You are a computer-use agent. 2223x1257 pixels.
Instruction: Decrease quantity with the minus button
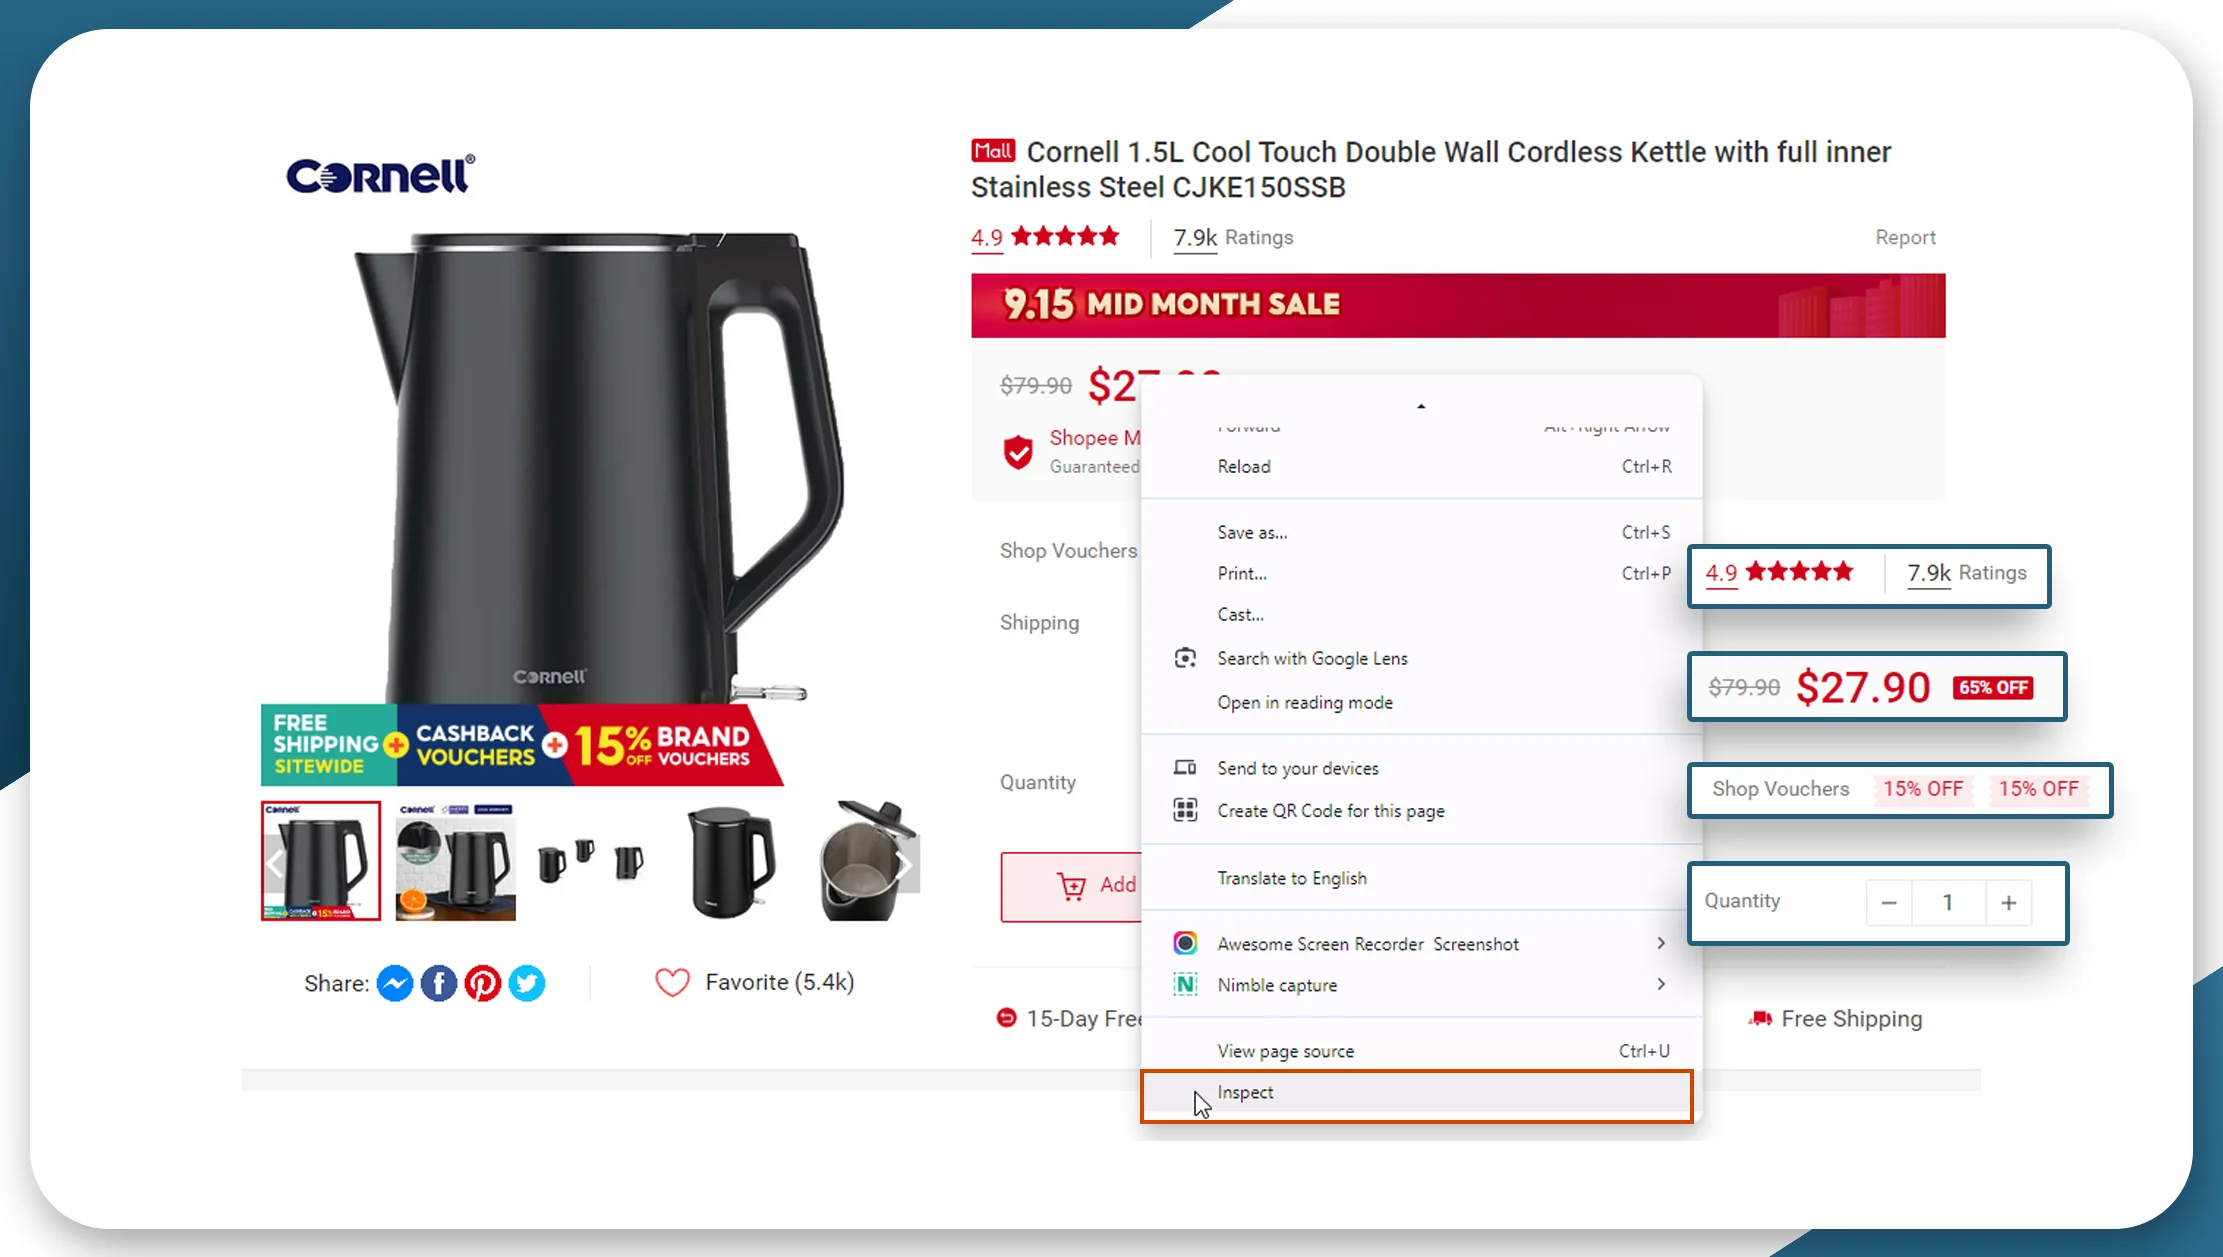point(1889,903)
